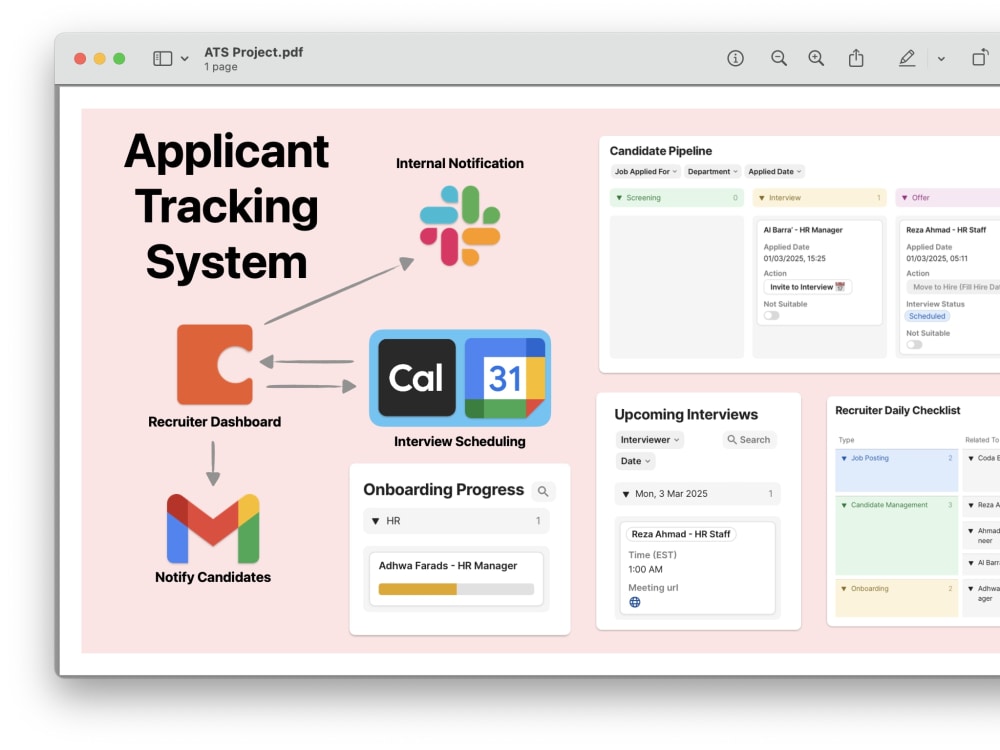Screen dimensions: 1000x750
Task: Zoom in on the PDF page
Action: [x=816, y=59]
